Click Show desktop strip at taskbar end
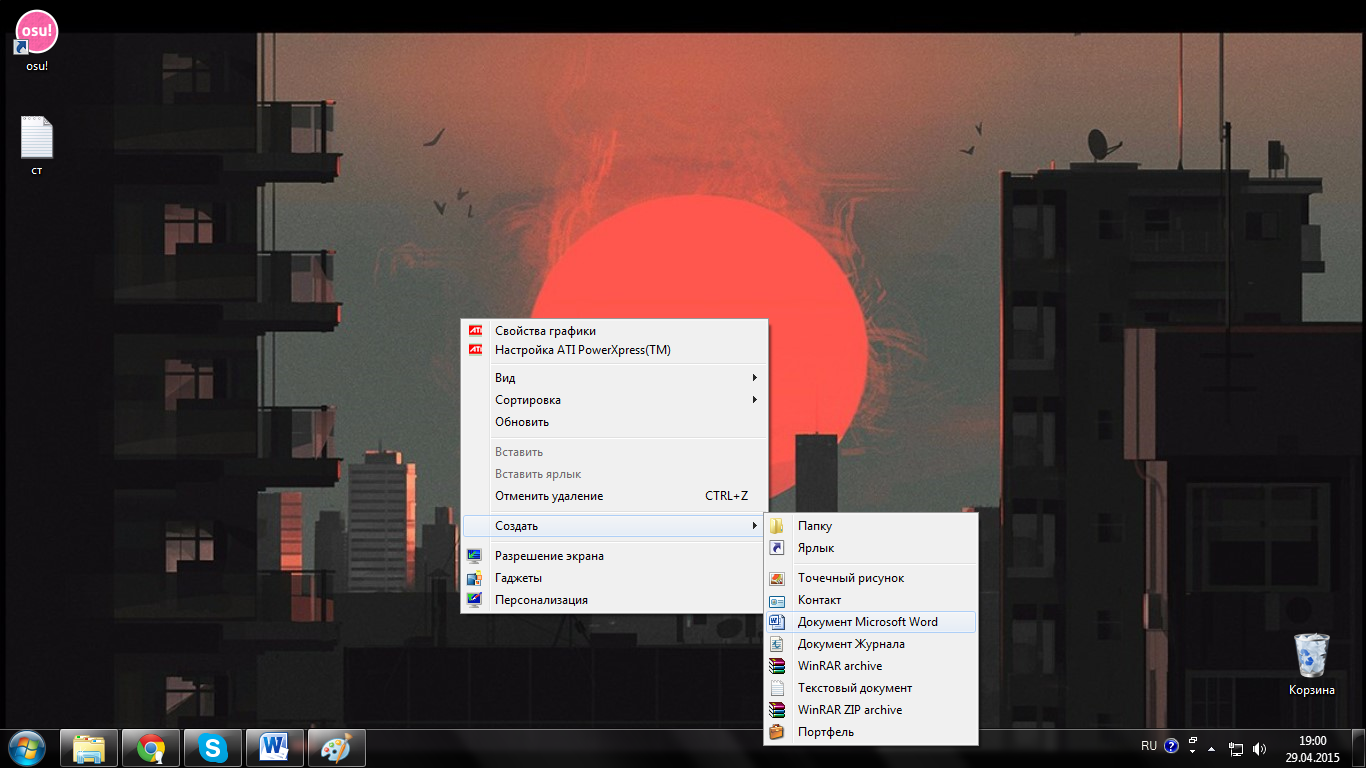 (x=1358, y=748)
